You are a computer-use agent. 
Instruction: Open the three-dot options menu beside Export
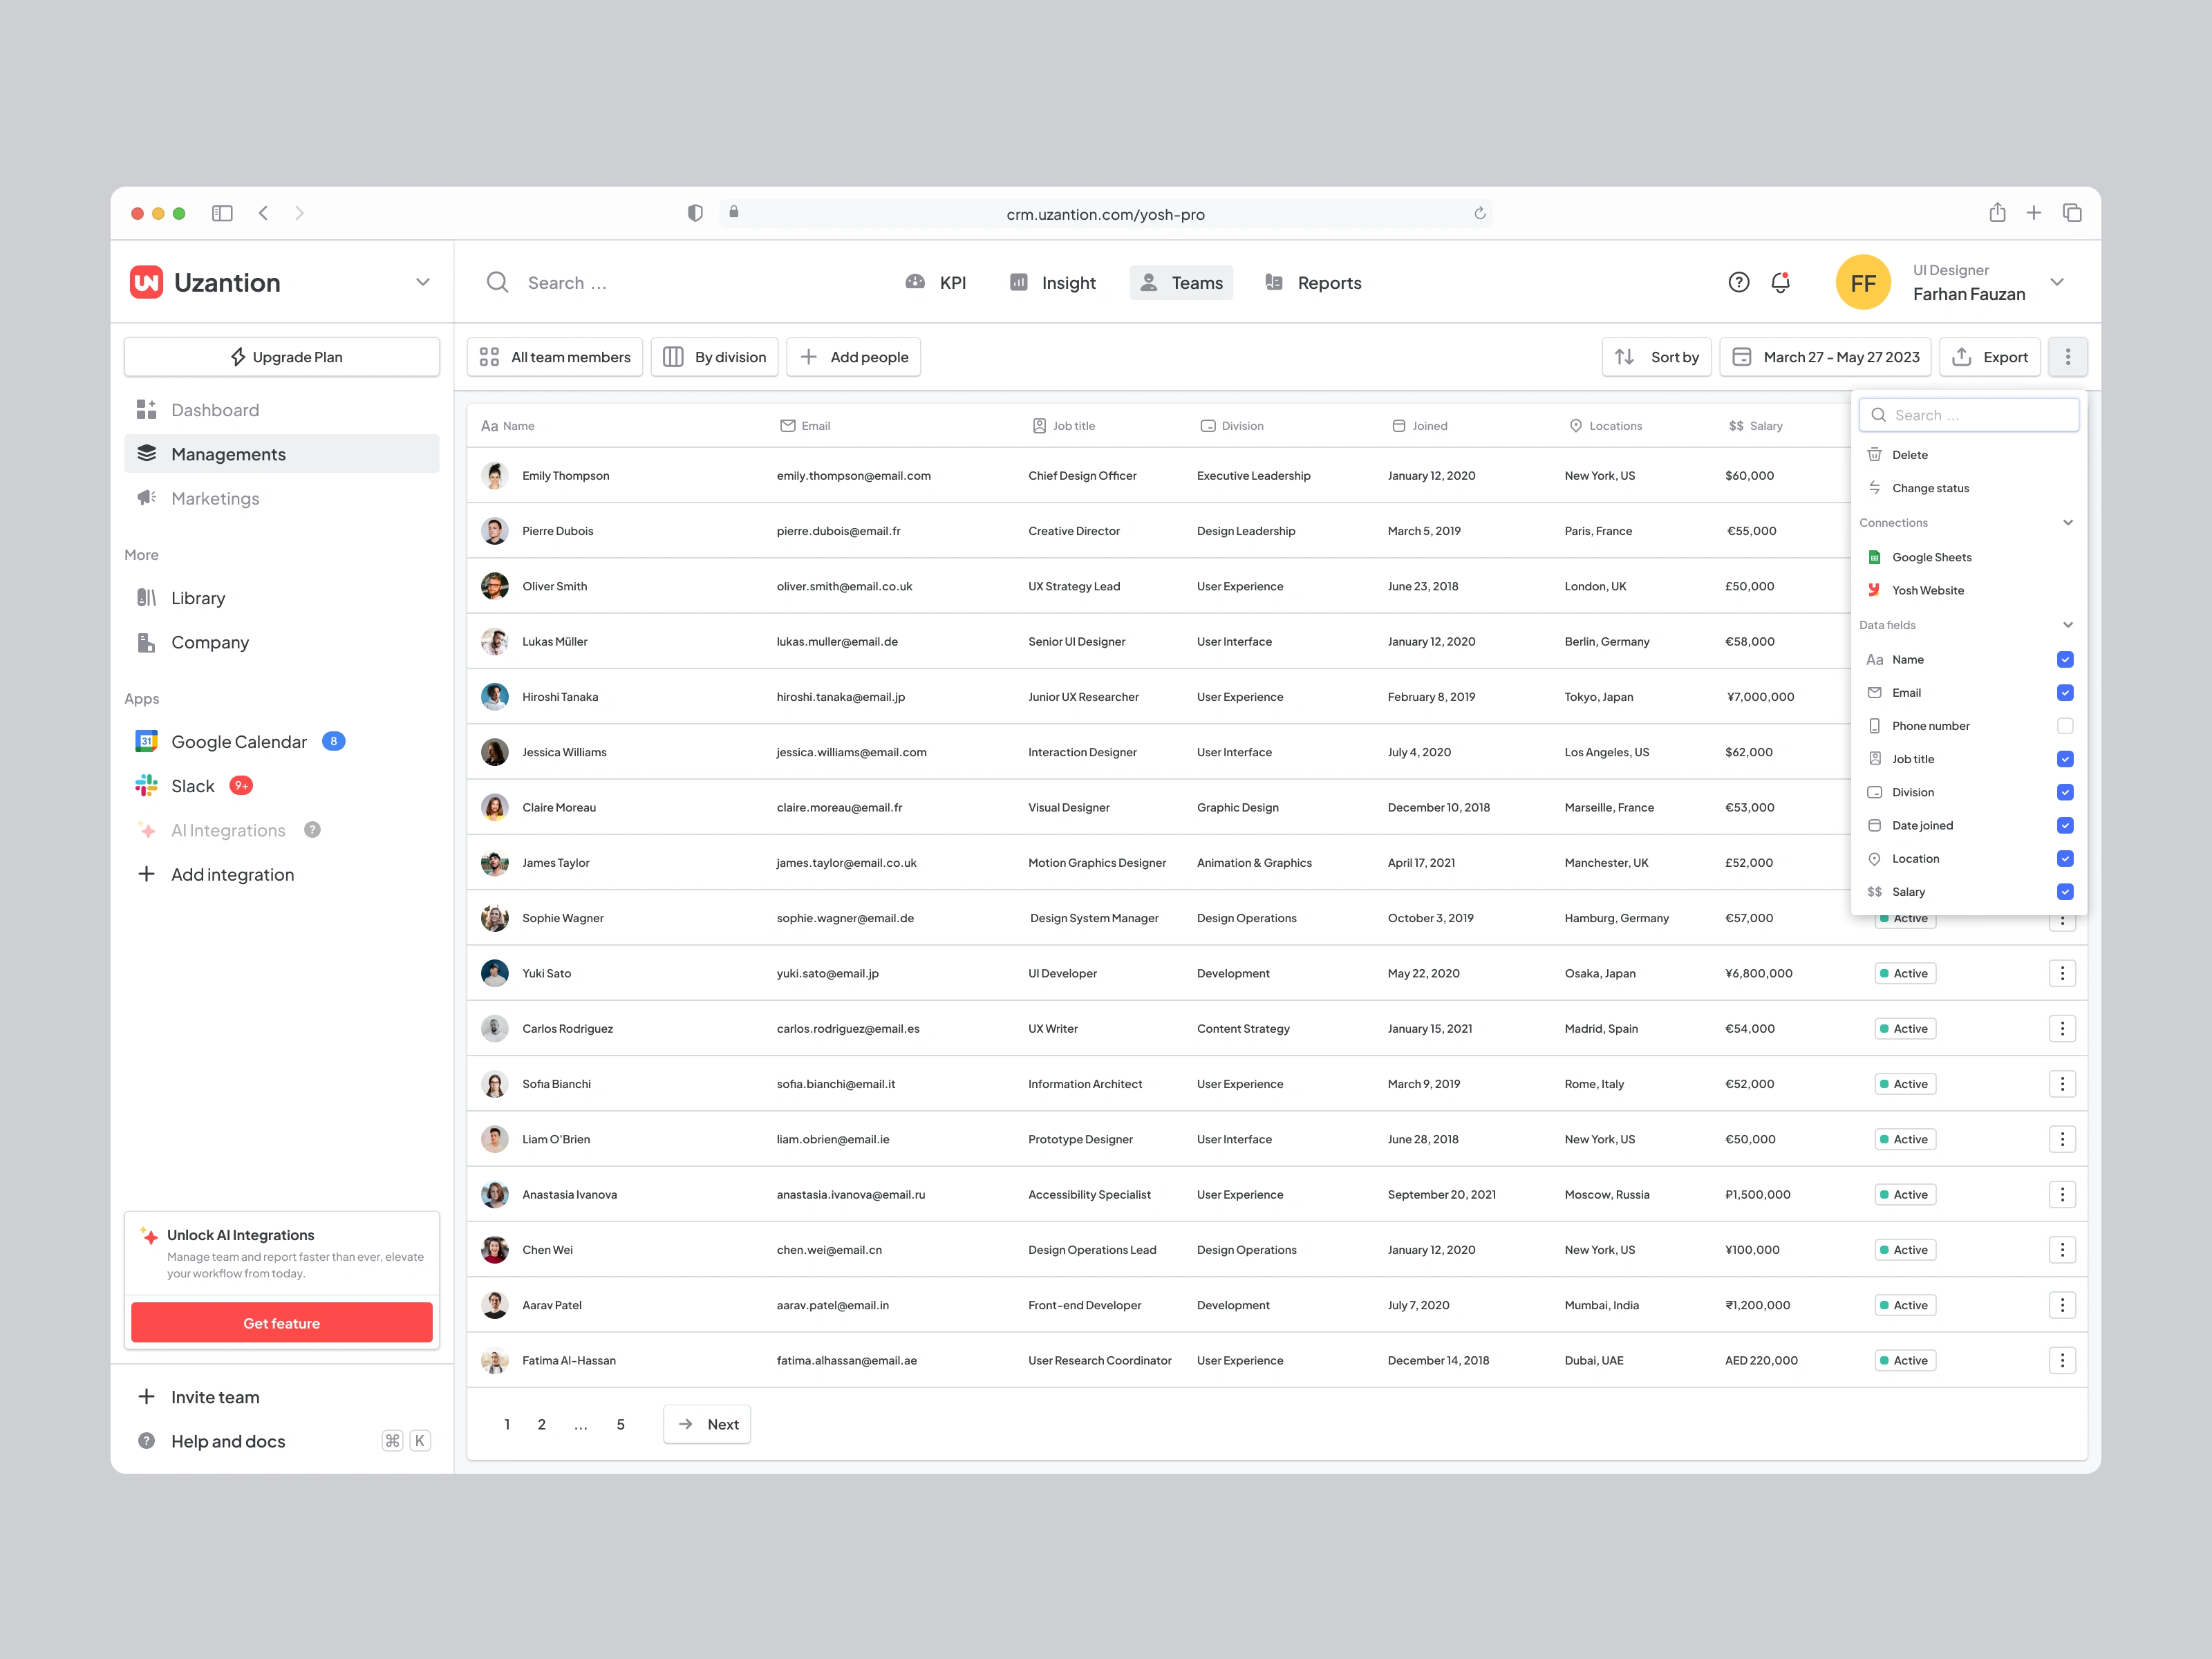point(2067,357)
